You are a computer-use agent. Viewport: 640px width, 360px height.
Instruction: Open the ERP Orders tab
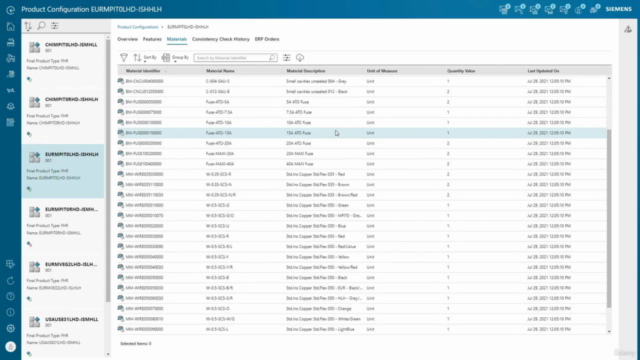click(x=267, y=39)
